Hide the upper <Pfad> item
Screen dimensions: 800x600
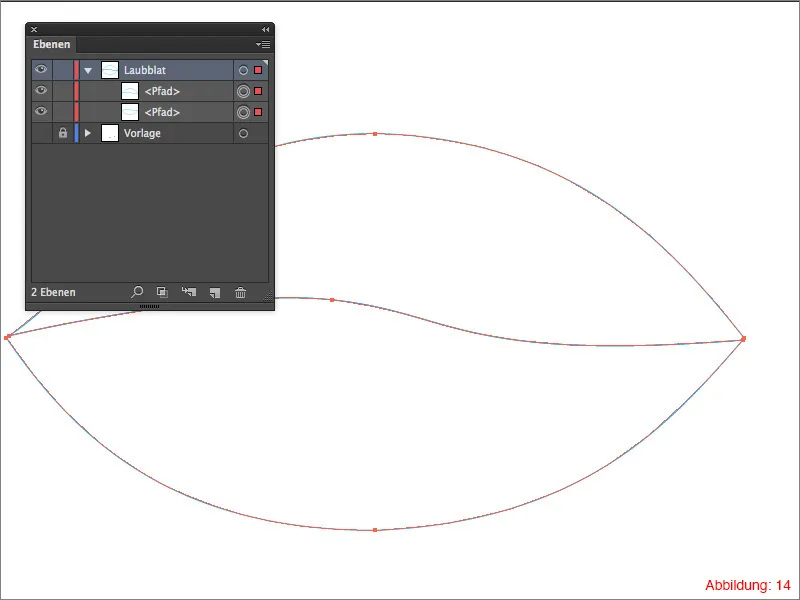[x=41, y=90]
